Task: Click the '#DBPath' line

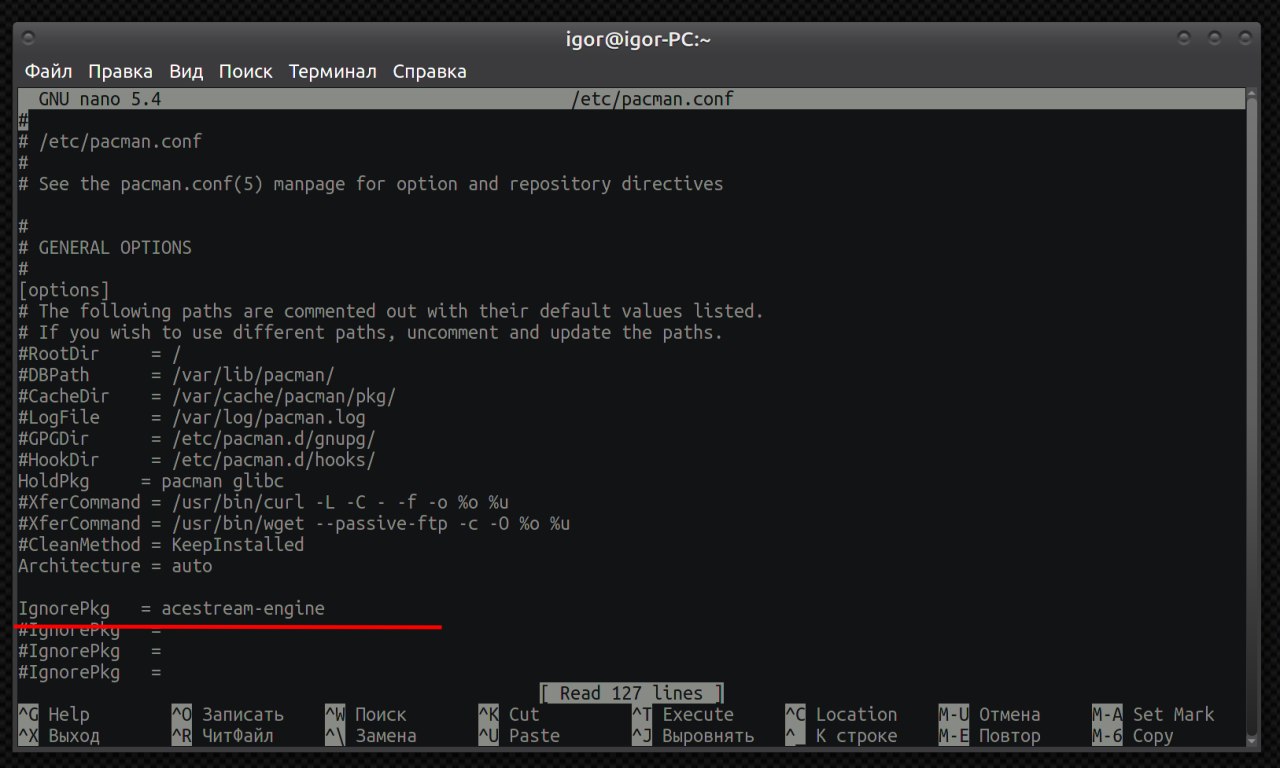Action: (x=176, y=375)
